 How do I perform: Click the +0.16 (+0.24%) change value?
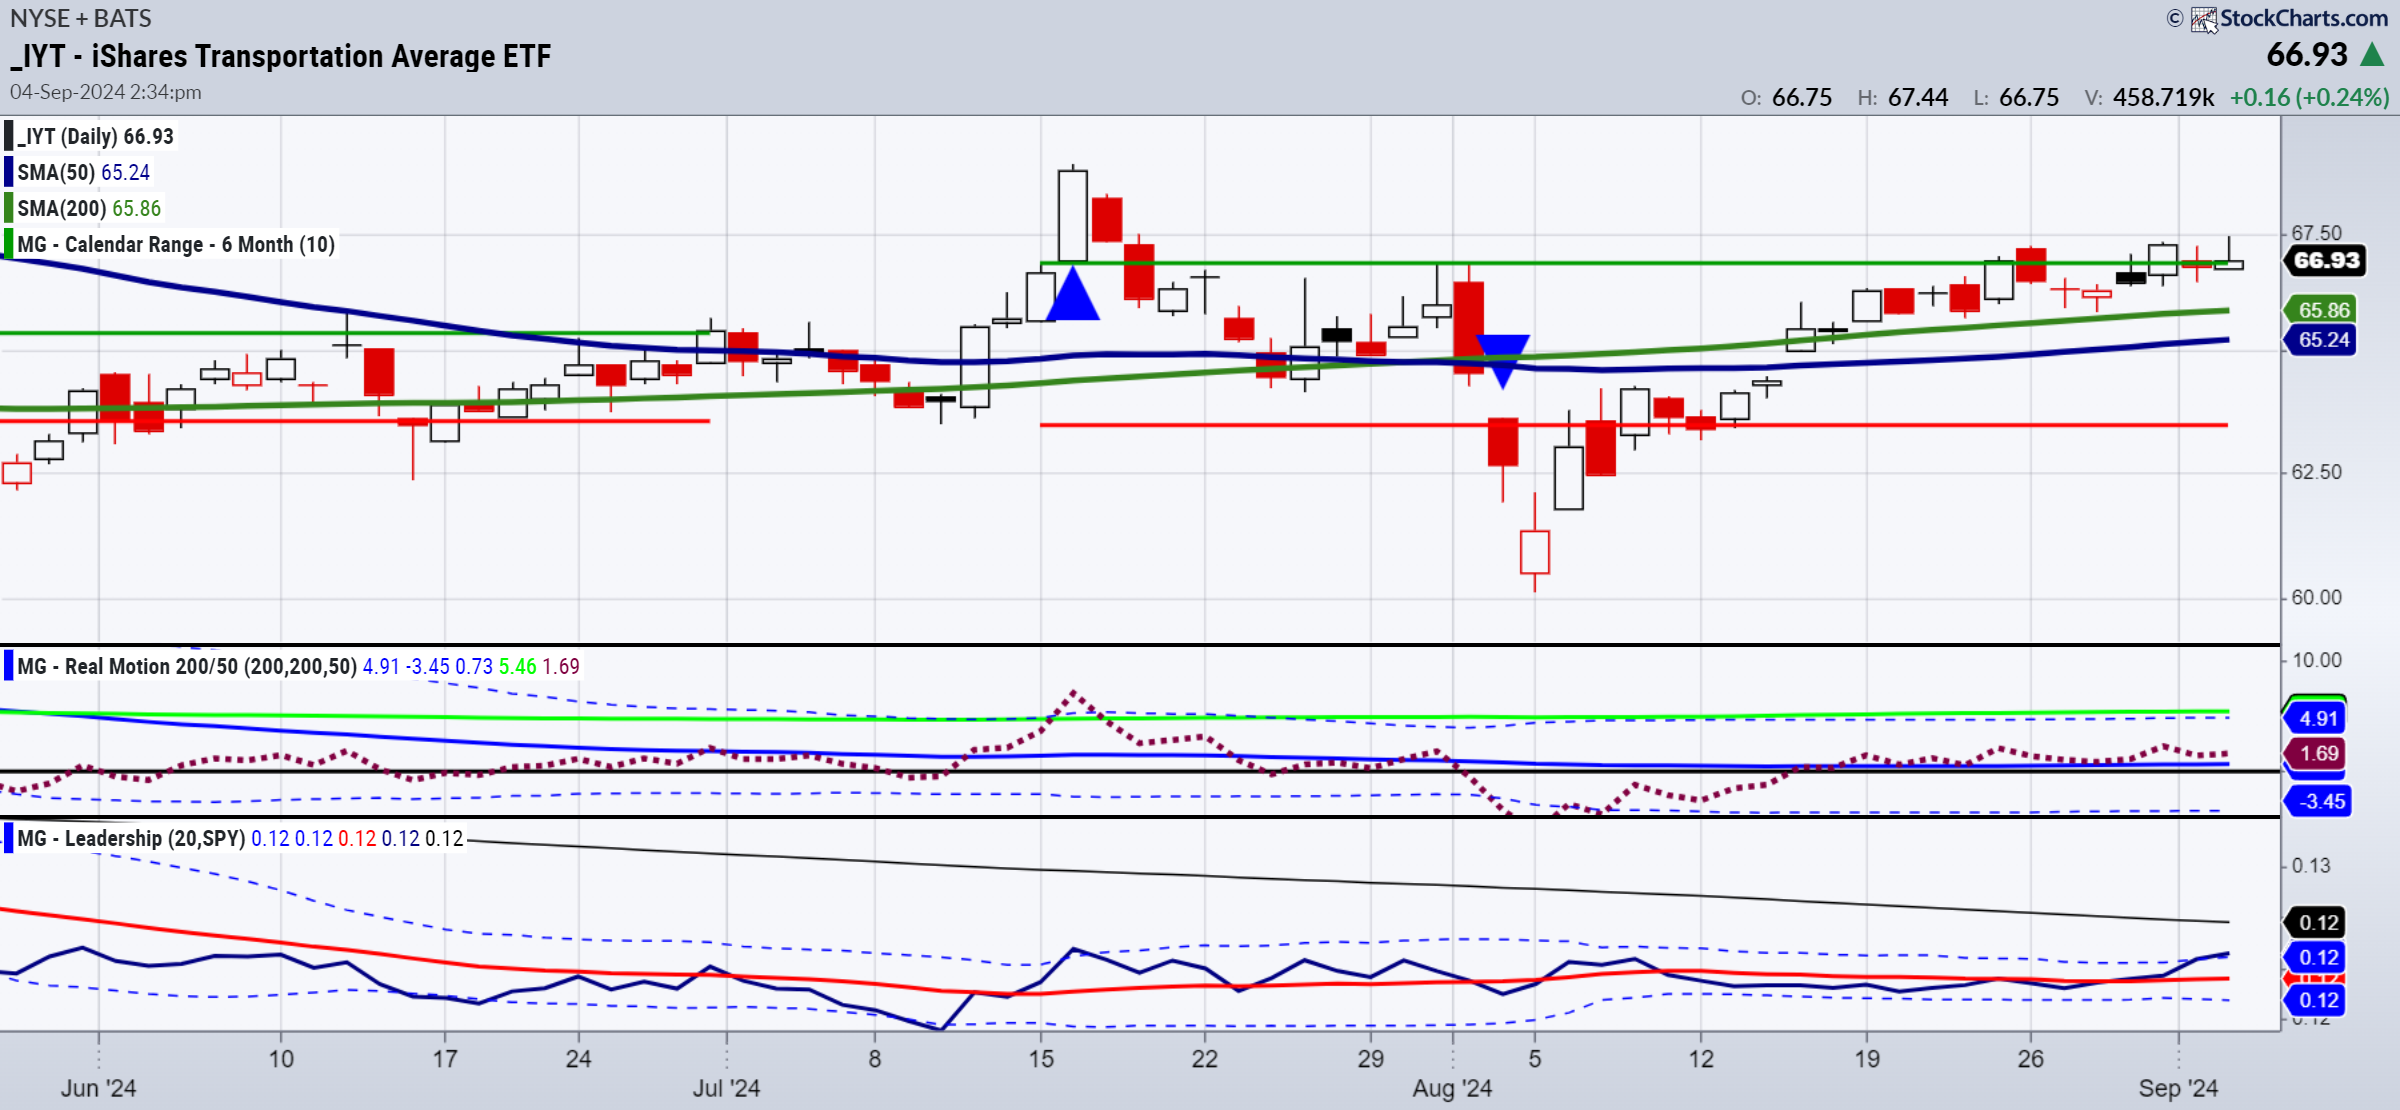(x=2309, y=97)
